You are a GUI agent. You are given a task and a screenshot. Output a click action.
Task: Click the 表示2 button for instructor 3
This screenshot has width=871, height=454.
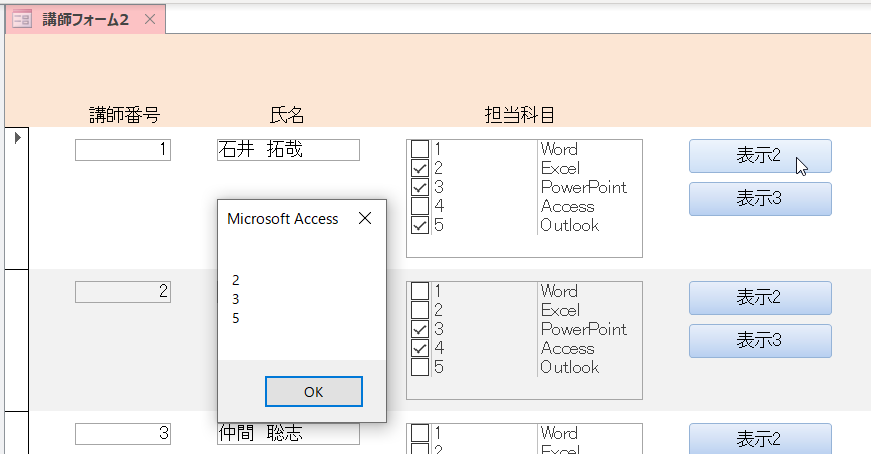click(x=760, y=438)
